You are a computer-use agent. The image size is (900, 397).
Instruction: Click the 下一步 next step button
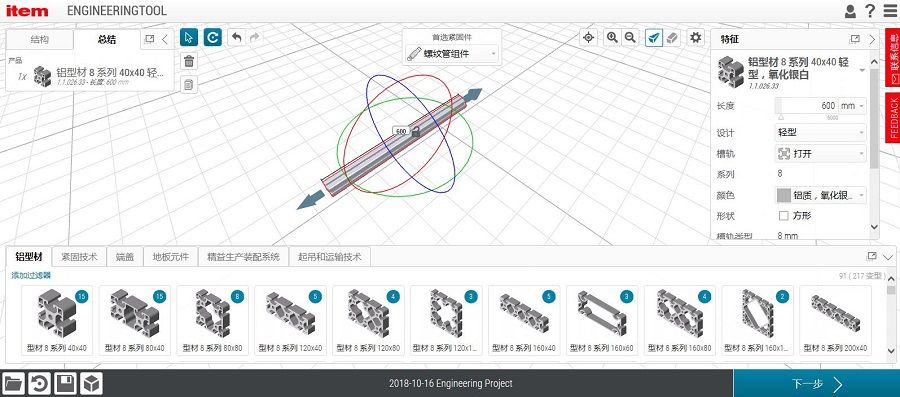pos(817,383)
